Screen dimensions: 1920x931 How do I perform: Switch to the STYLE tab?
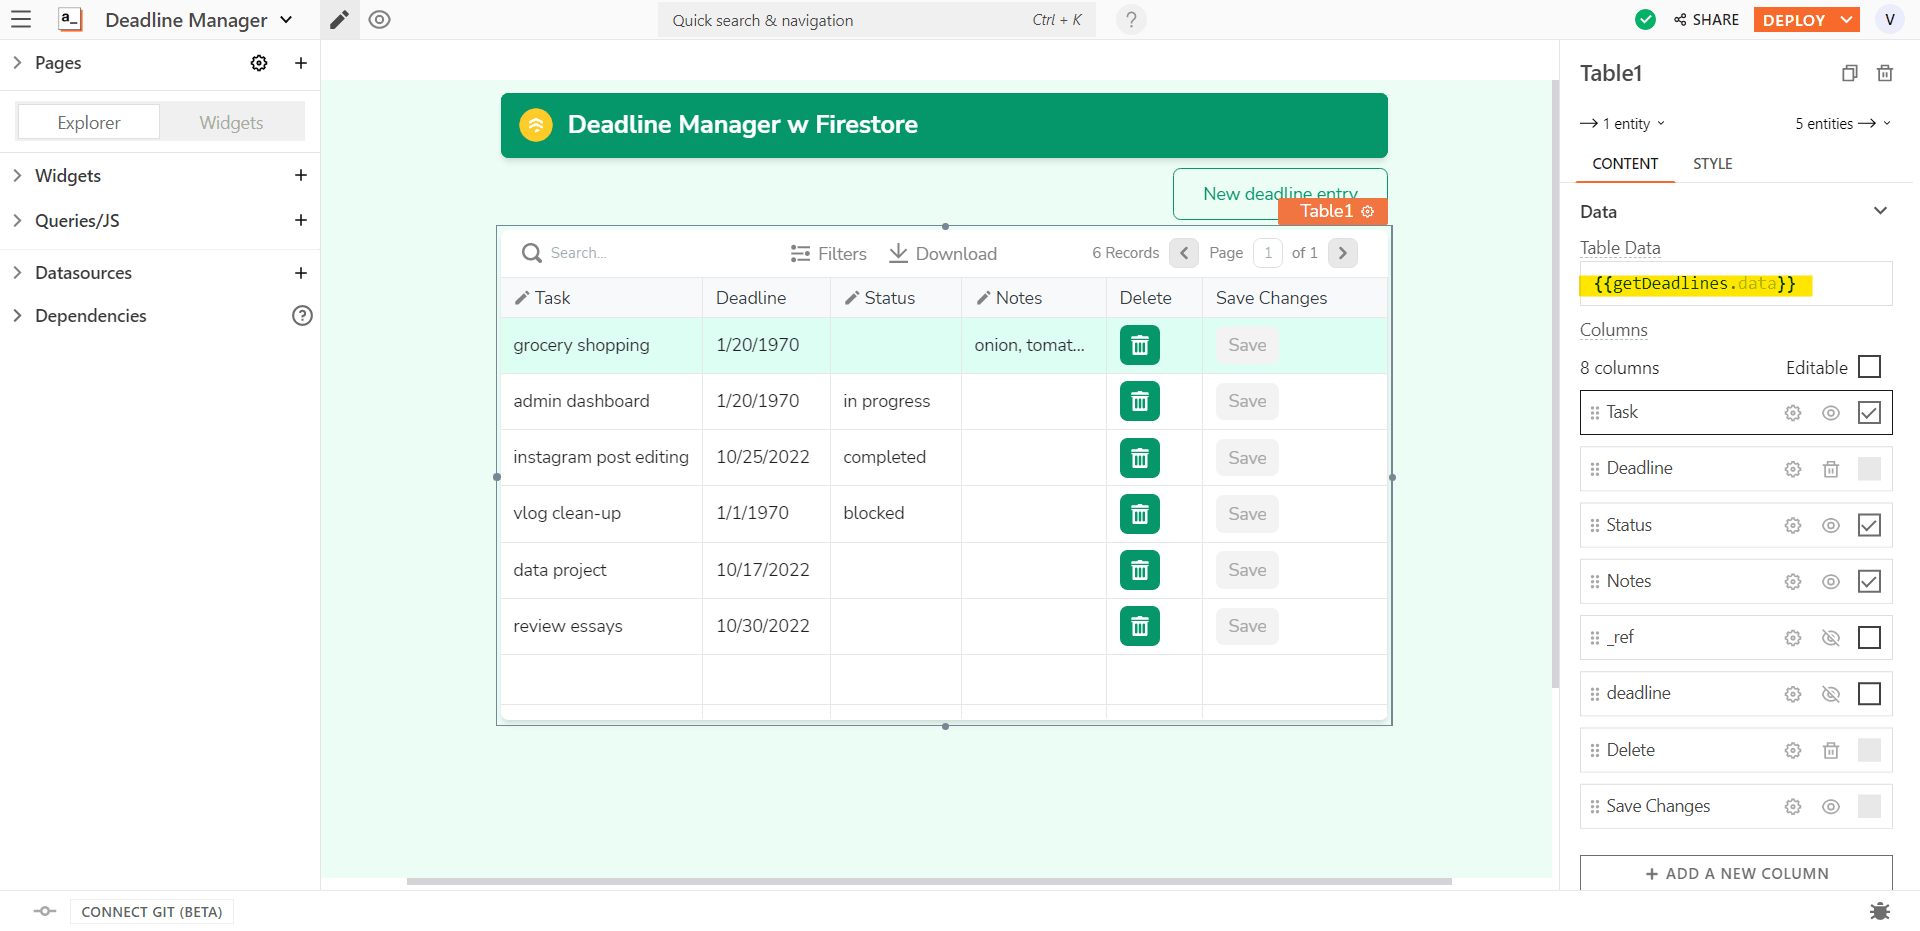coord(1712,164)
